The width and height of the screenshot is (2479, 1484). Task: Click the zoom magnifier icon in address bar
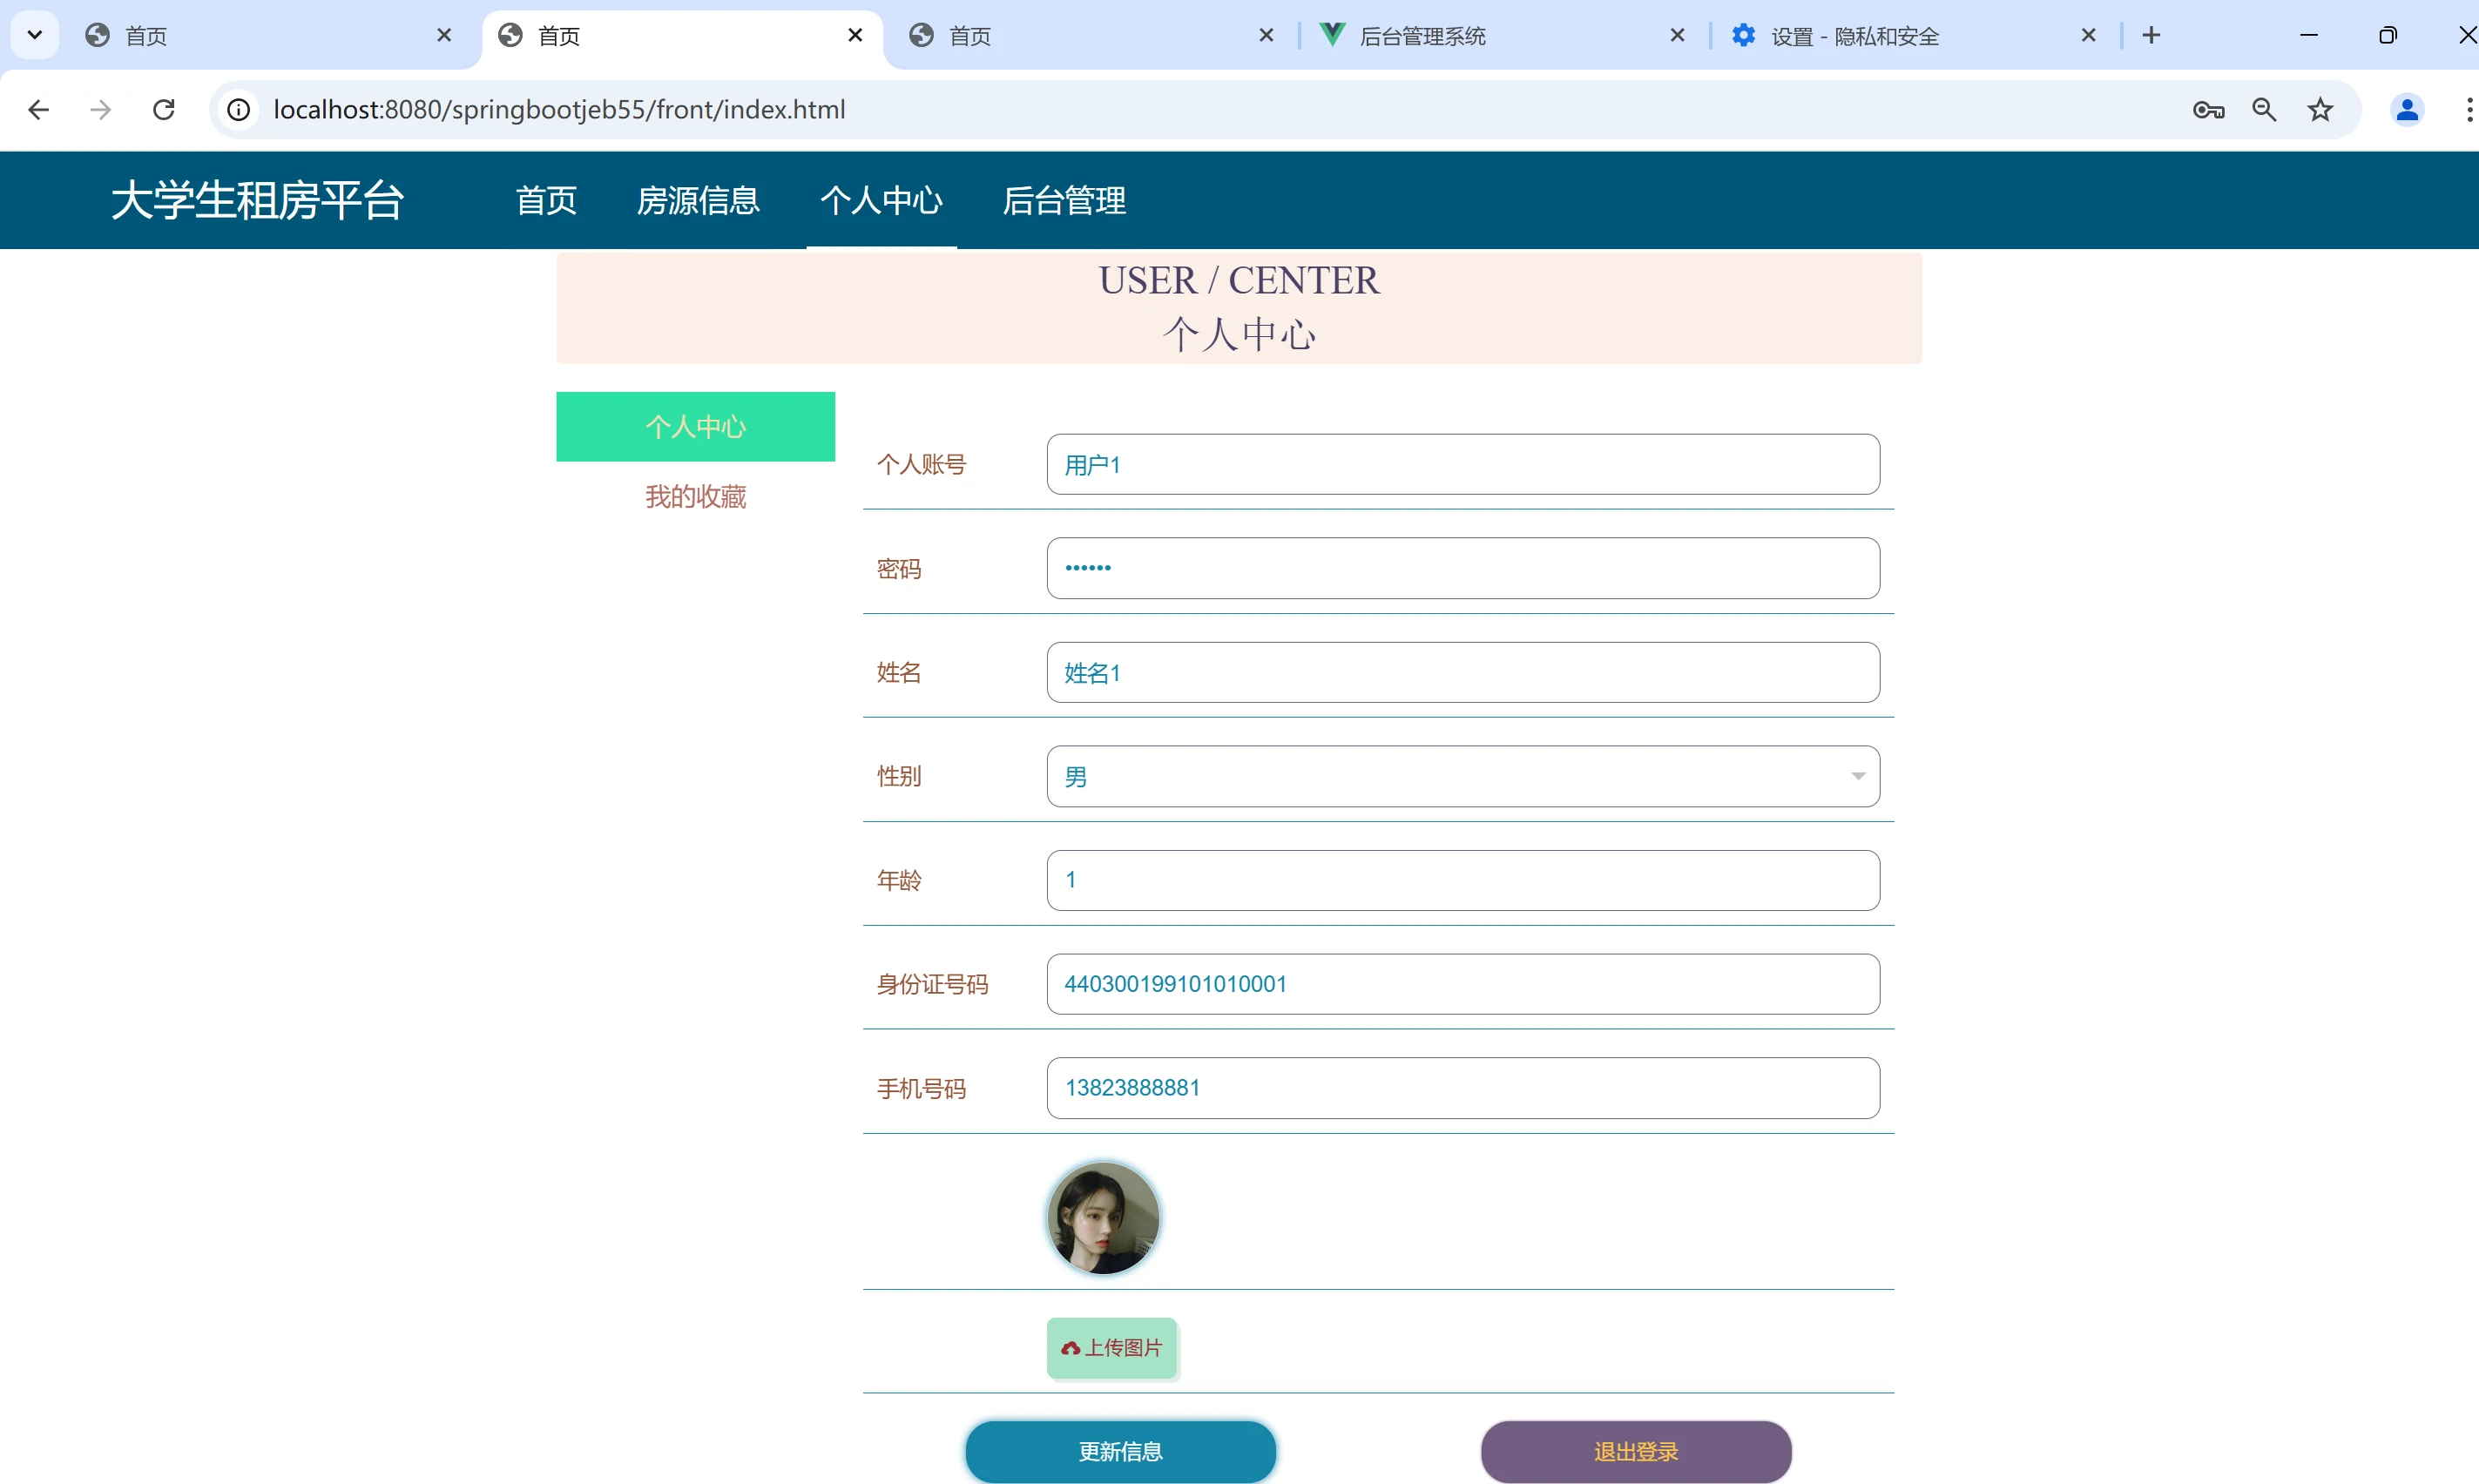2264,109
